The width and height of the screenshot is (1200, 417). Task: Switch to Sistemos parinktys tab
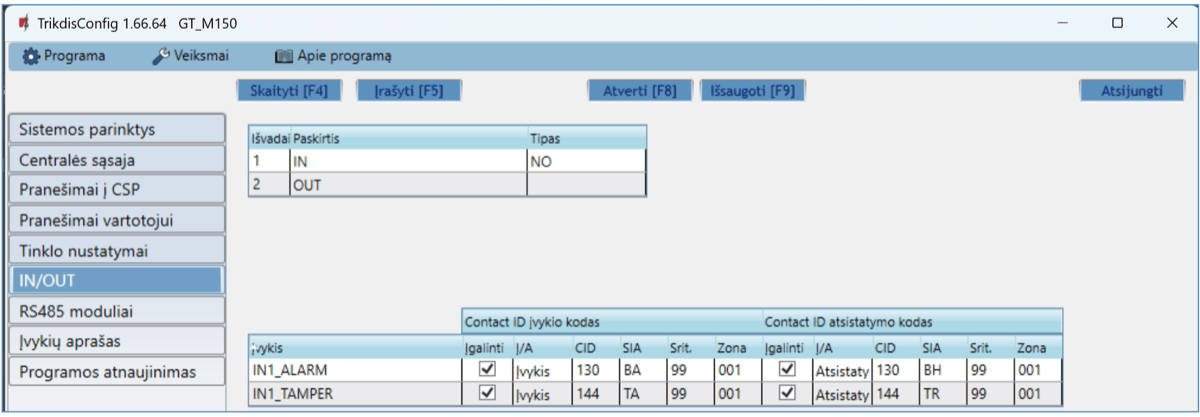click(115, 130)
